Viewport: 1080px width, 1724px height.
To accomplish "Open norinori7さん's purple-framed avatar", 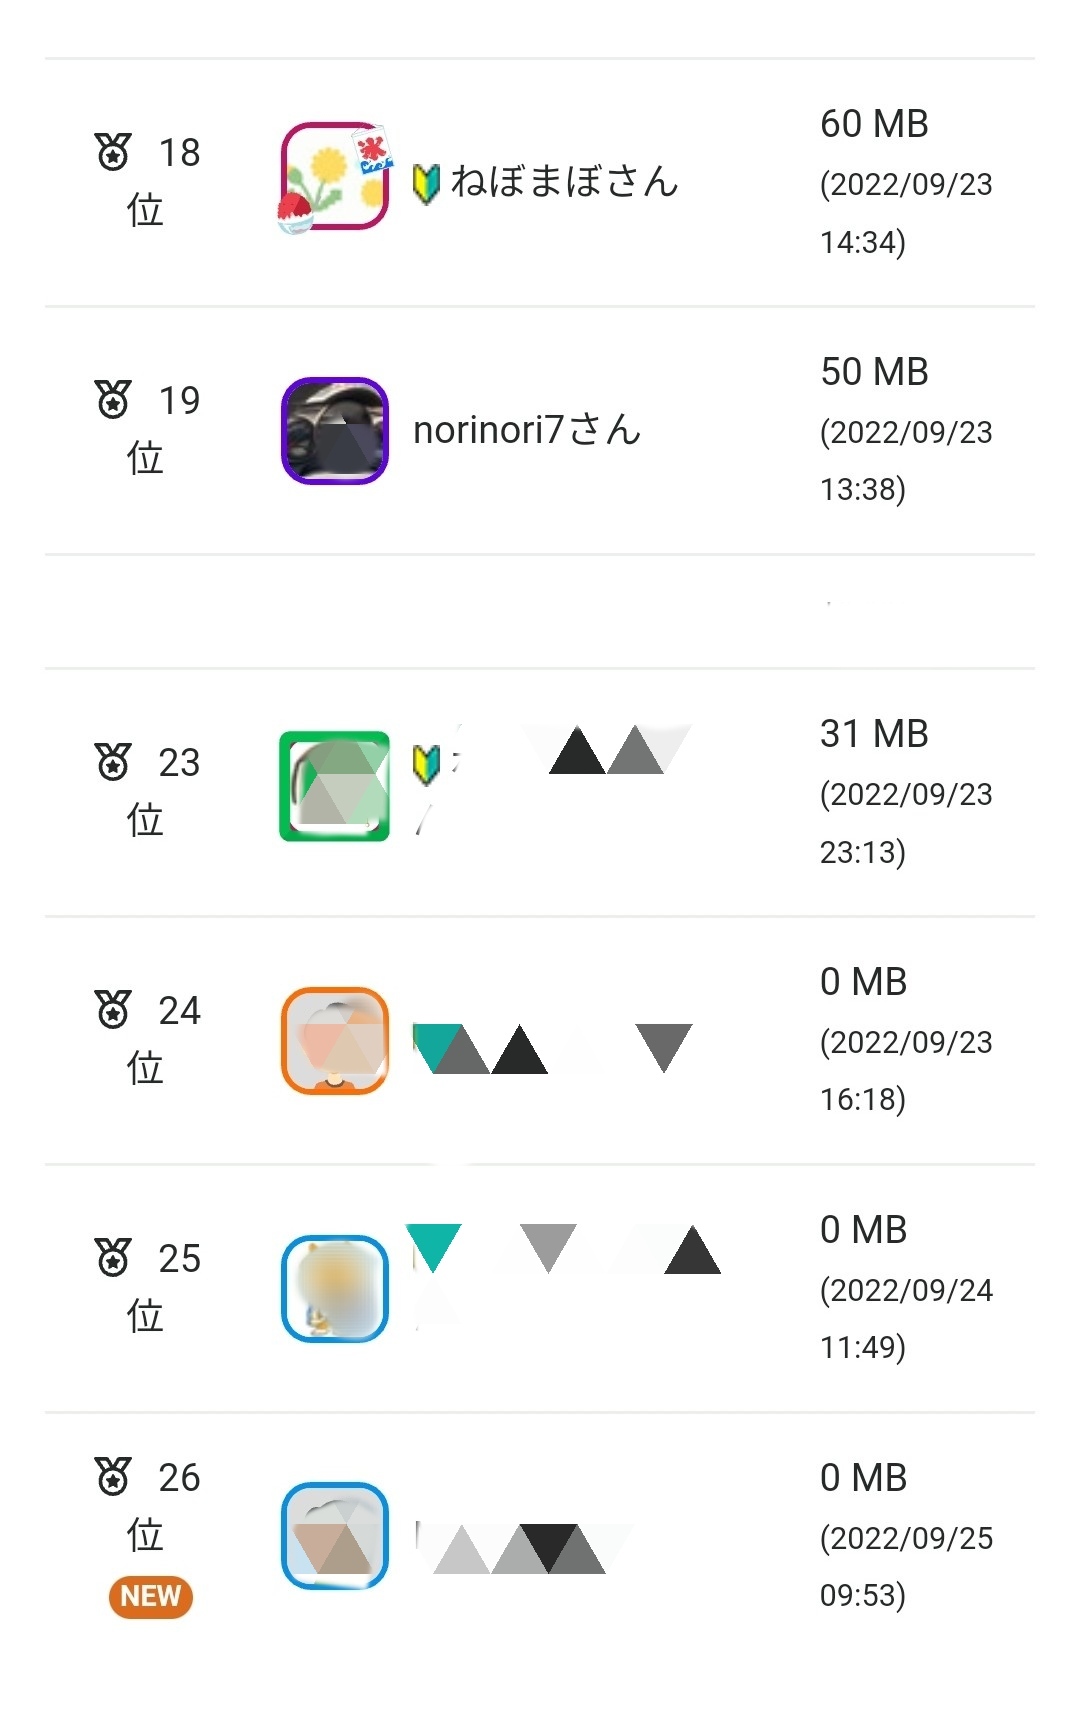I will coord(334,430).
